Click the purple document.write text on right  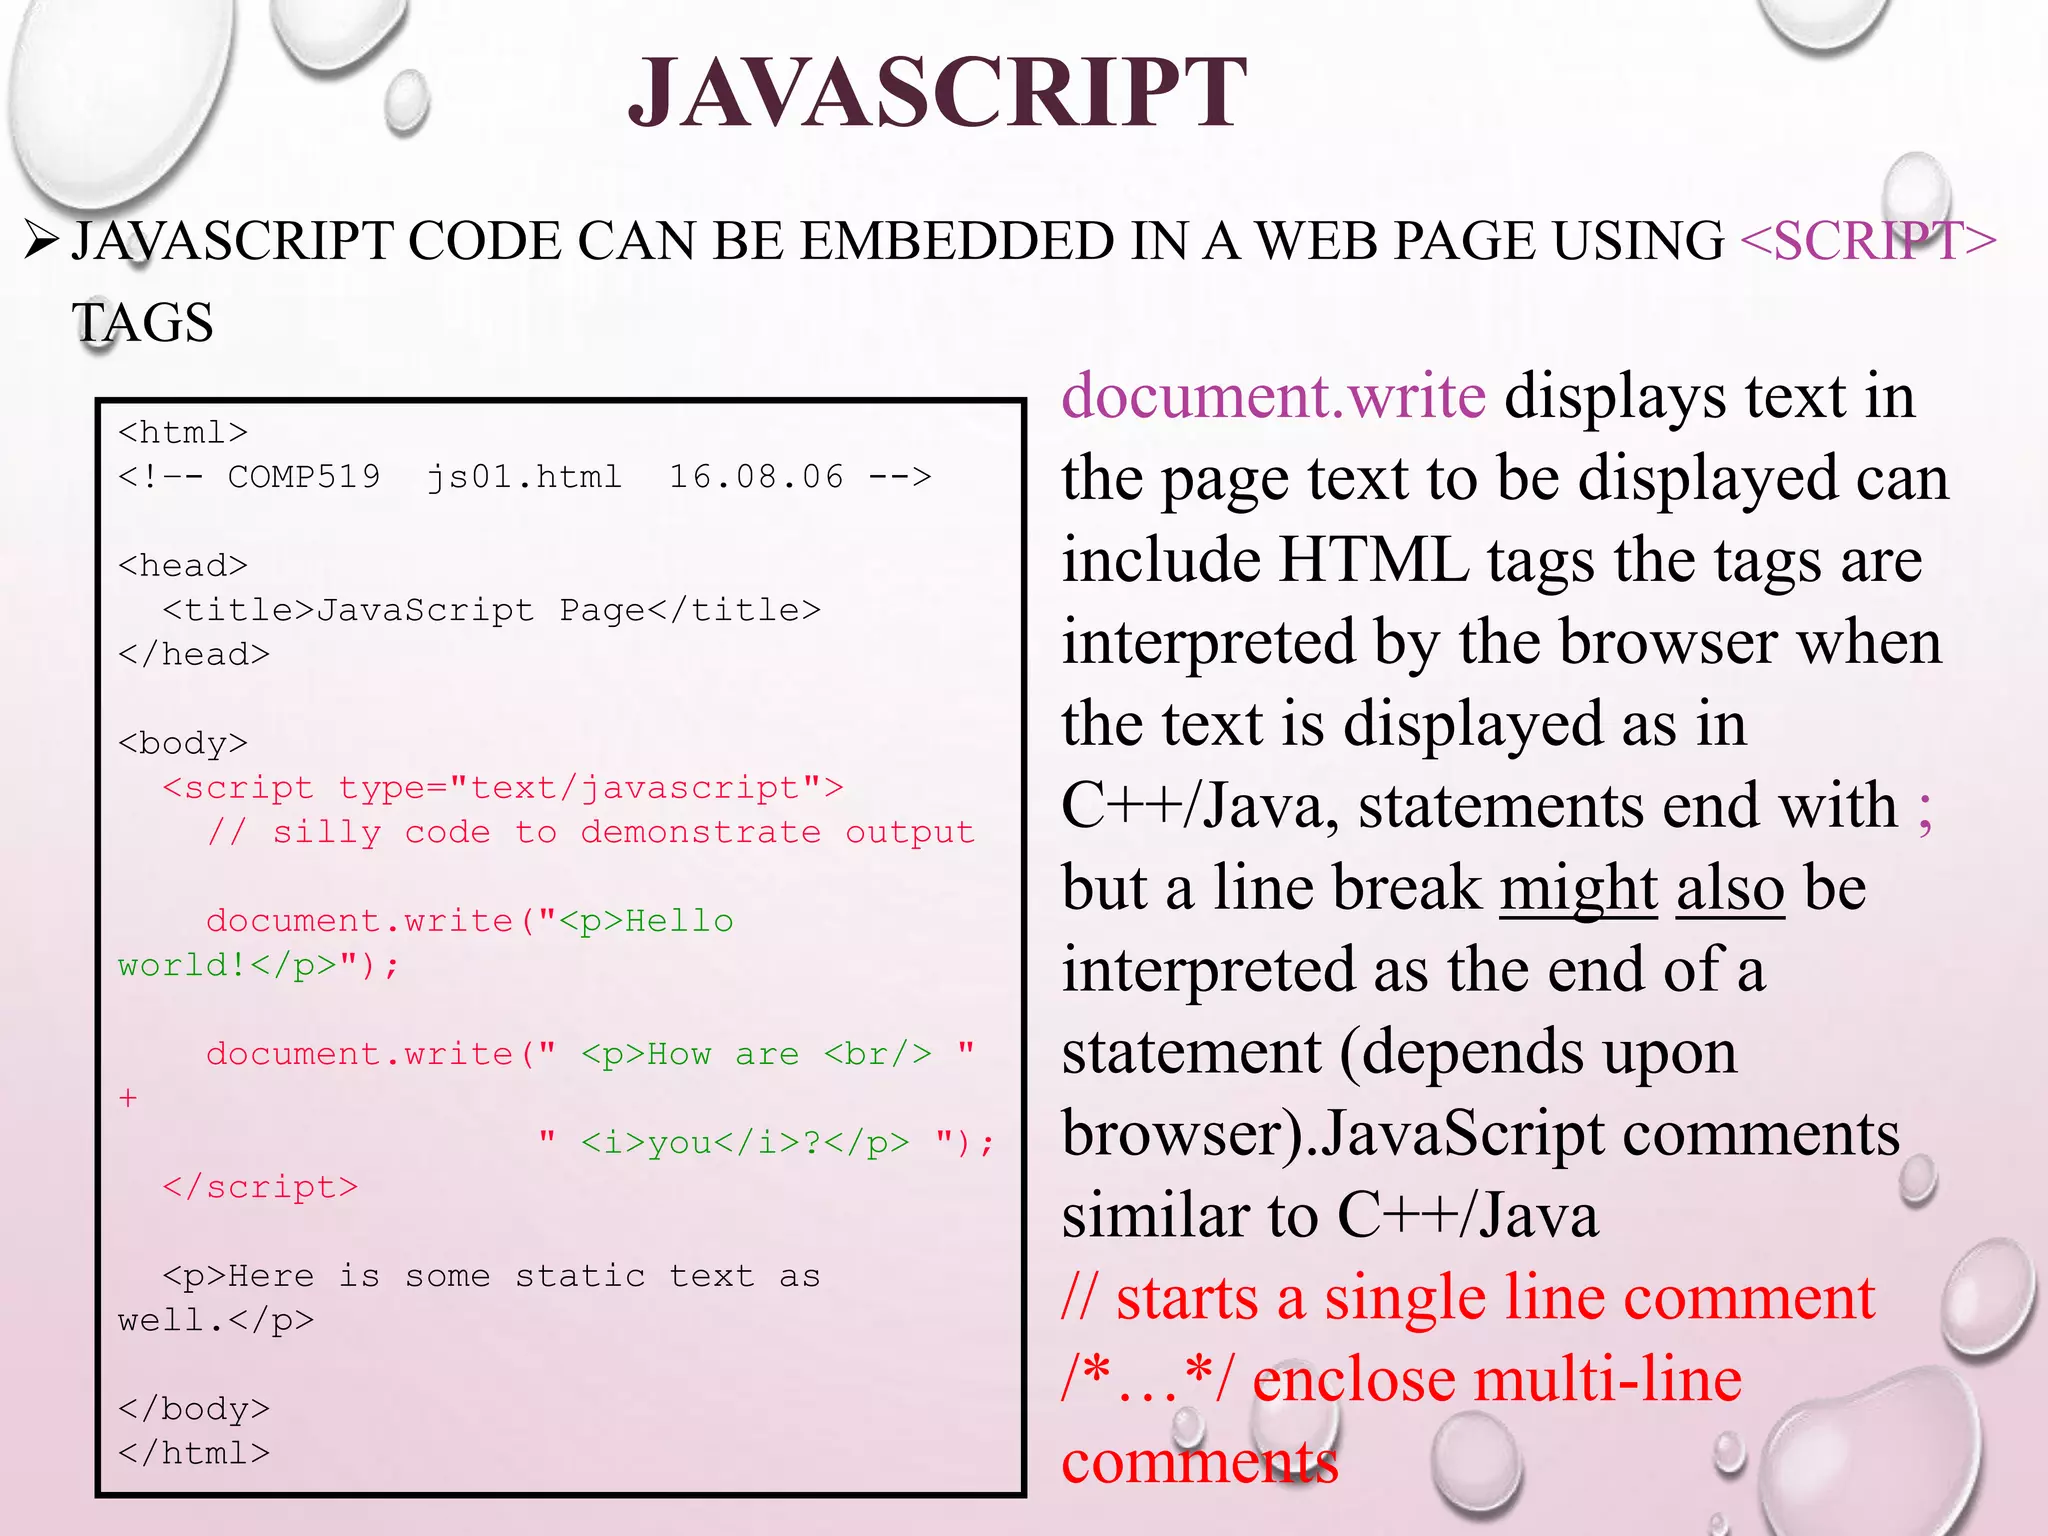point(1274,396)
